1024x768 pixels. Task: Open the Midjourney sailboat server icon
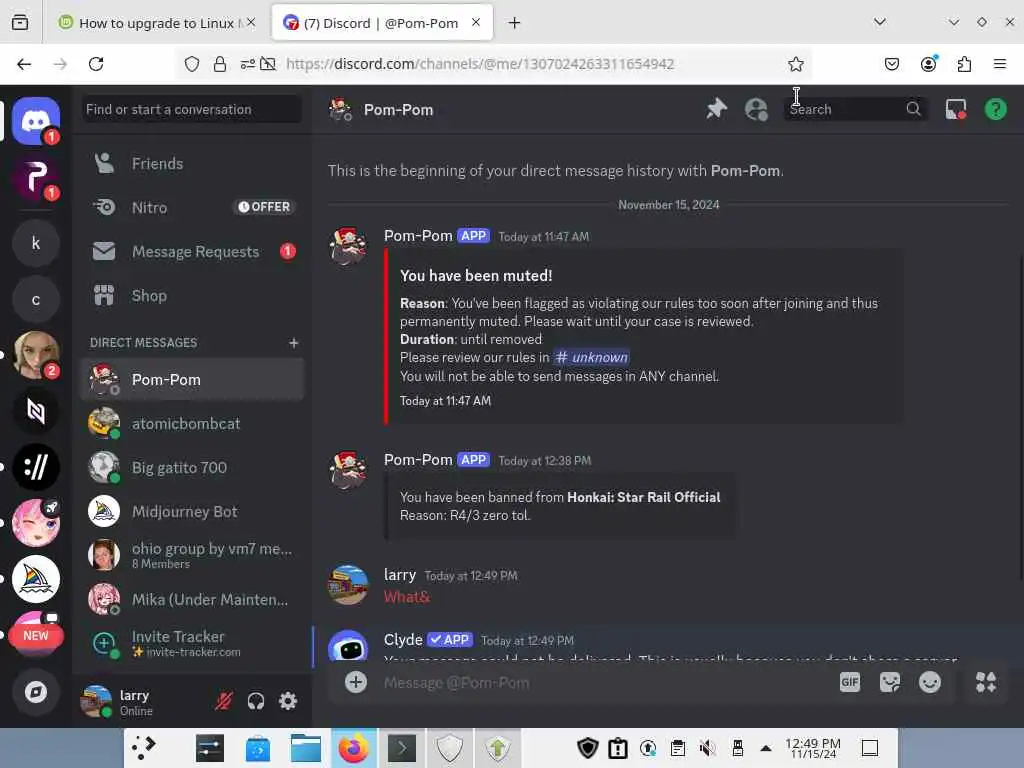36,579
